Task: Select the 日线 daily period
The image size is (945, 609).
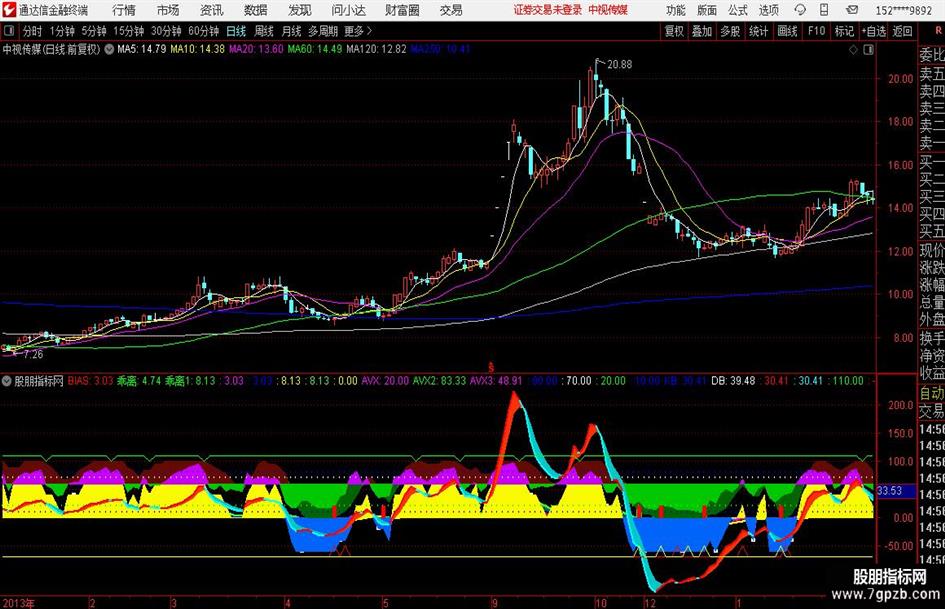Action: (236, 31)
